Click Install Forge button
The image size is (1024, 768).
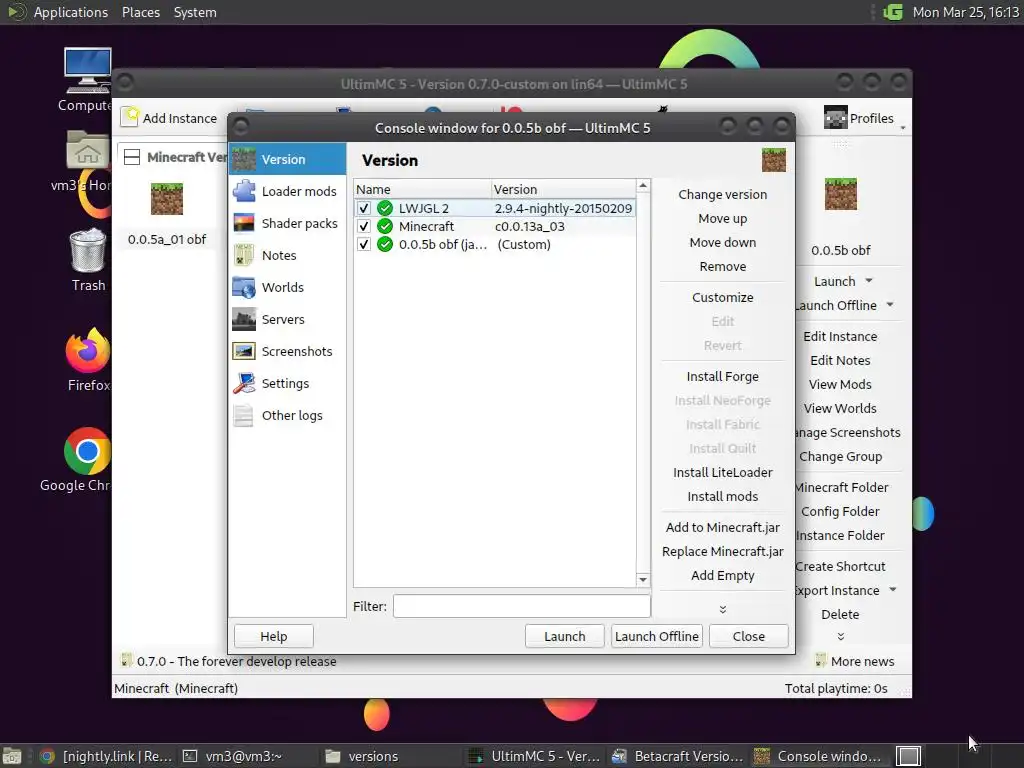click(722, 377)
